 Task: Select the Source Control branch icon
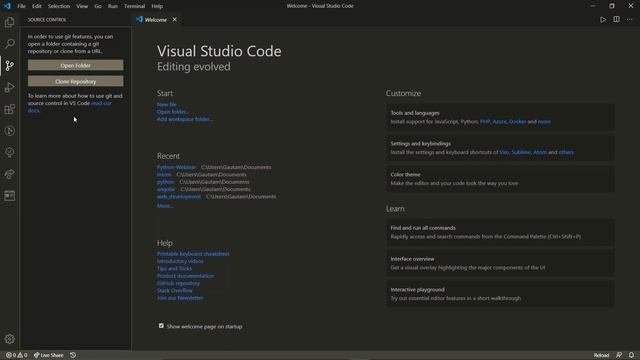[x=9, y=65]
